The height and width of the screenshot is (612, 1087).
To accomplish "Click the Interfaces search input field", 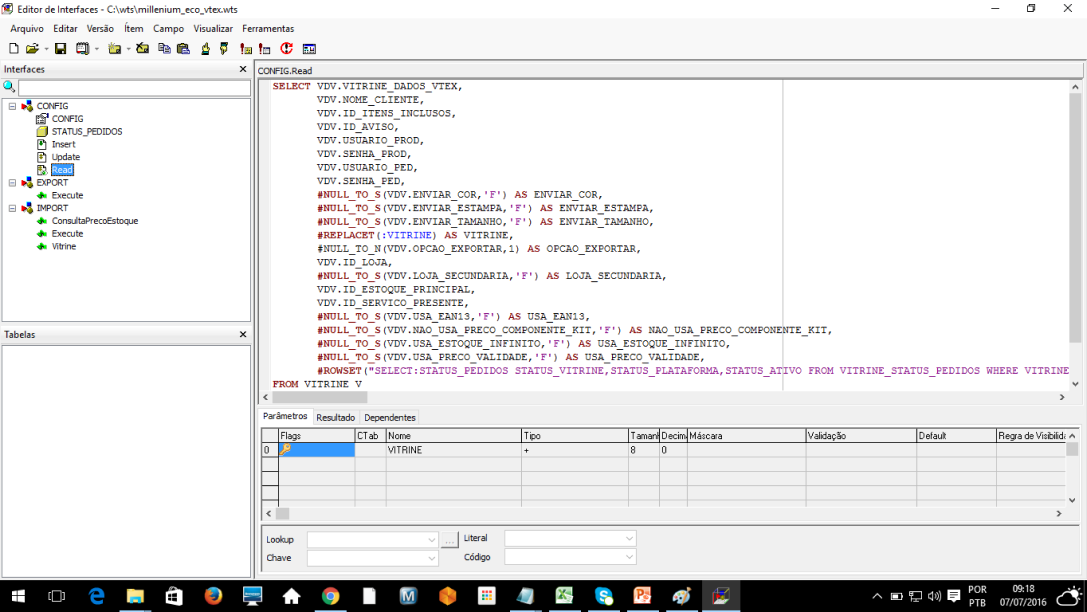I will click(x=134, y=88).
